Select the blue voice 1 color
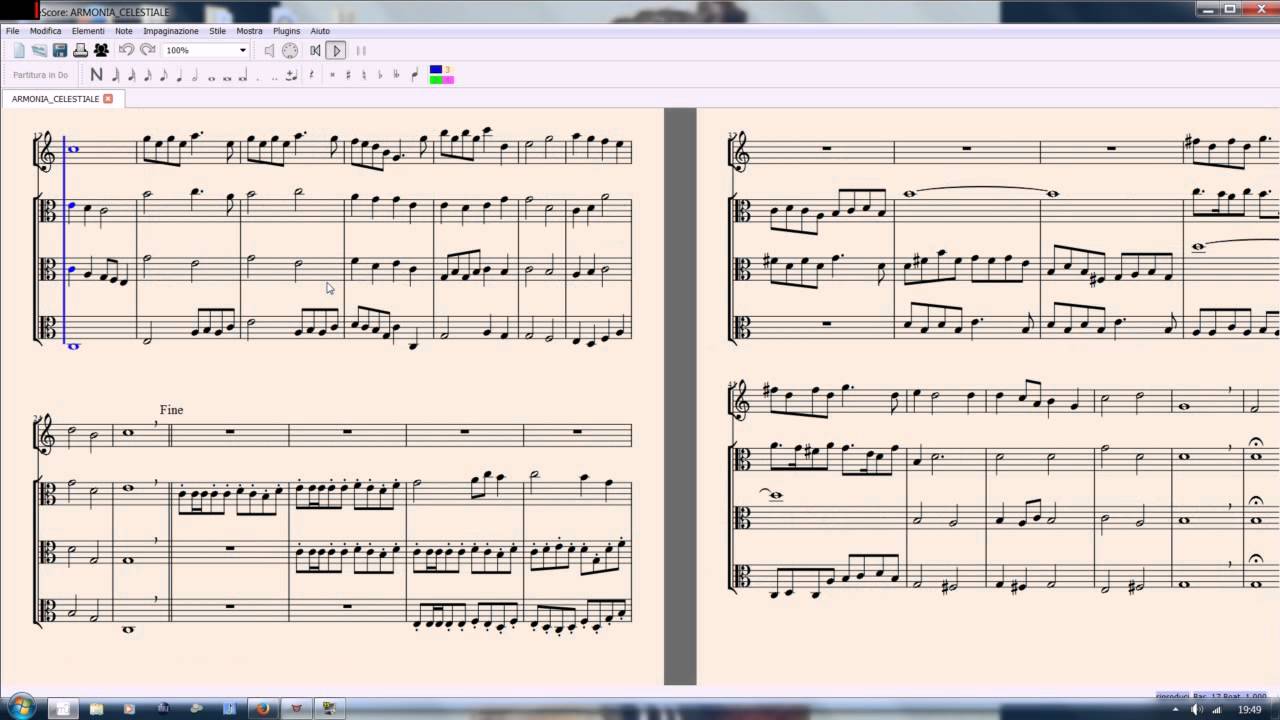 coord(436,70)
